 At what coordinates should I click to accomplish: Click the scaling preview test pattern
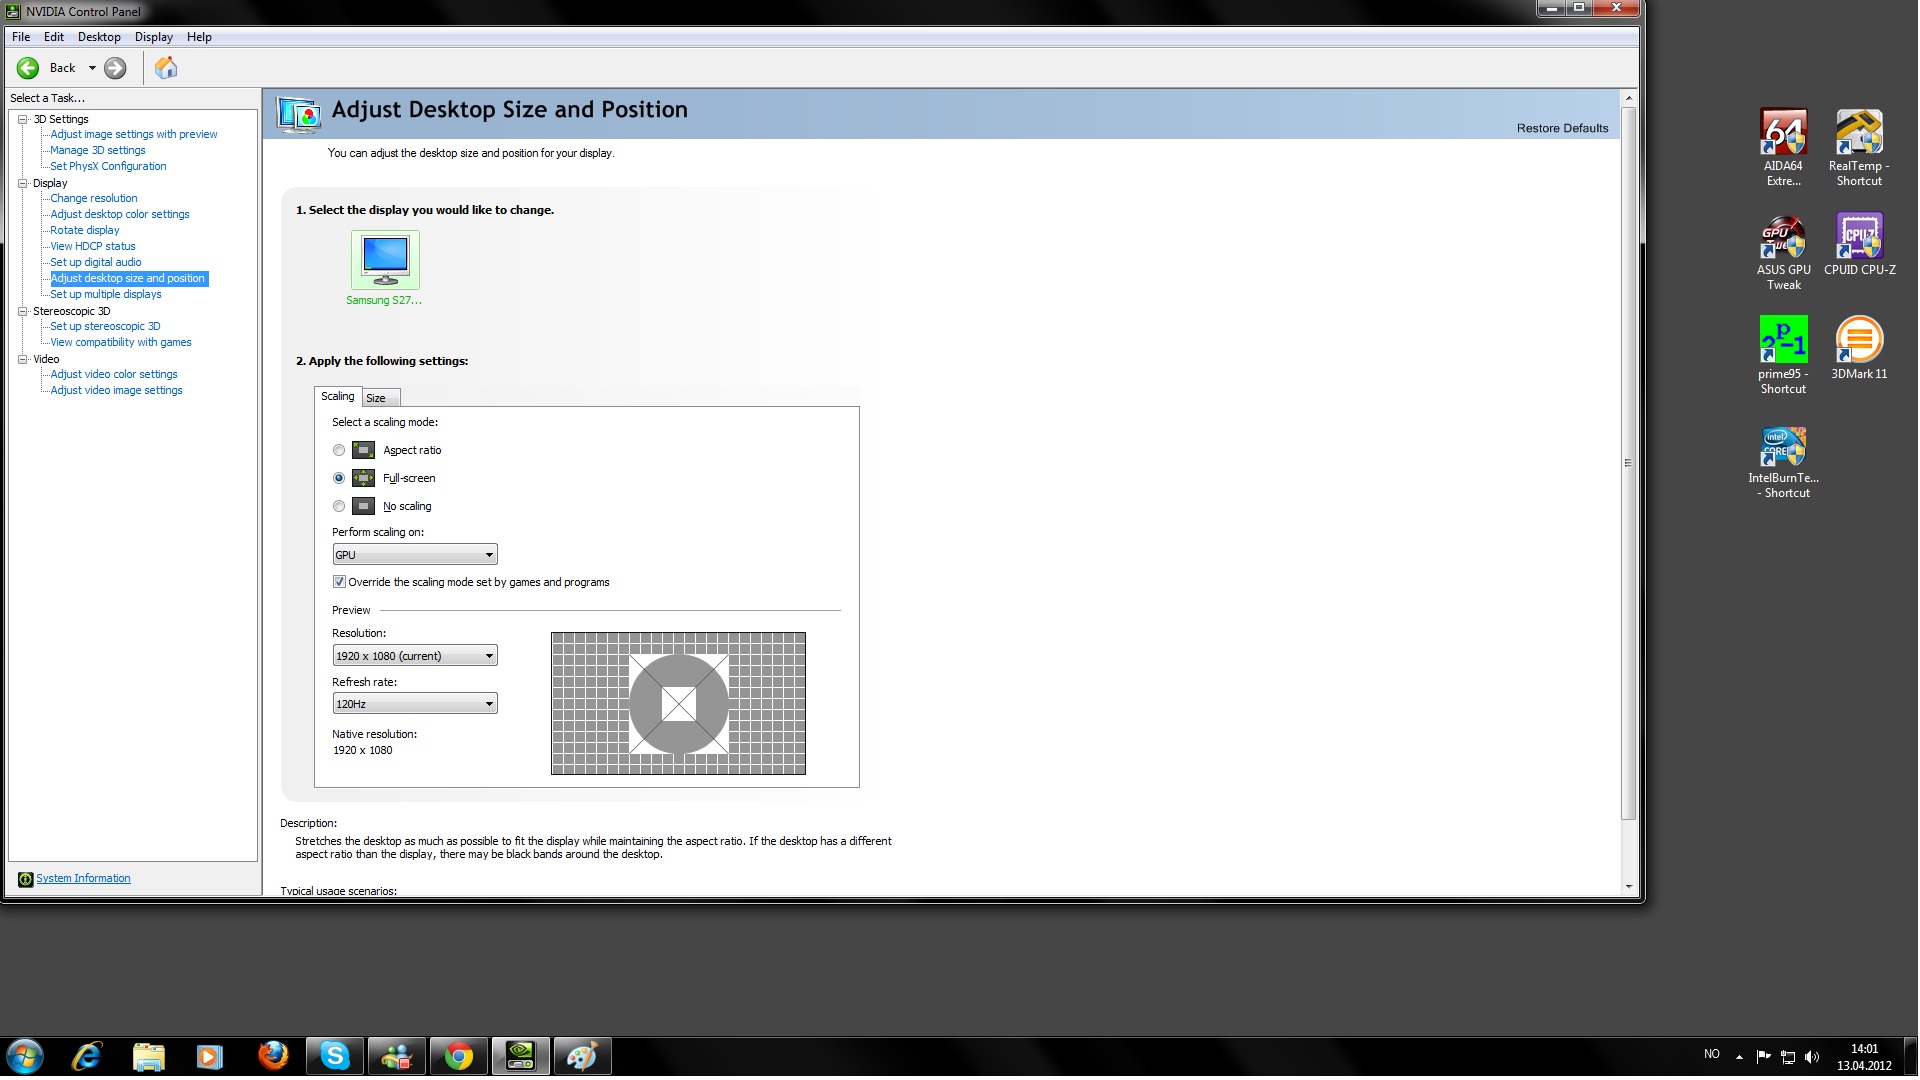pos(678,703)
